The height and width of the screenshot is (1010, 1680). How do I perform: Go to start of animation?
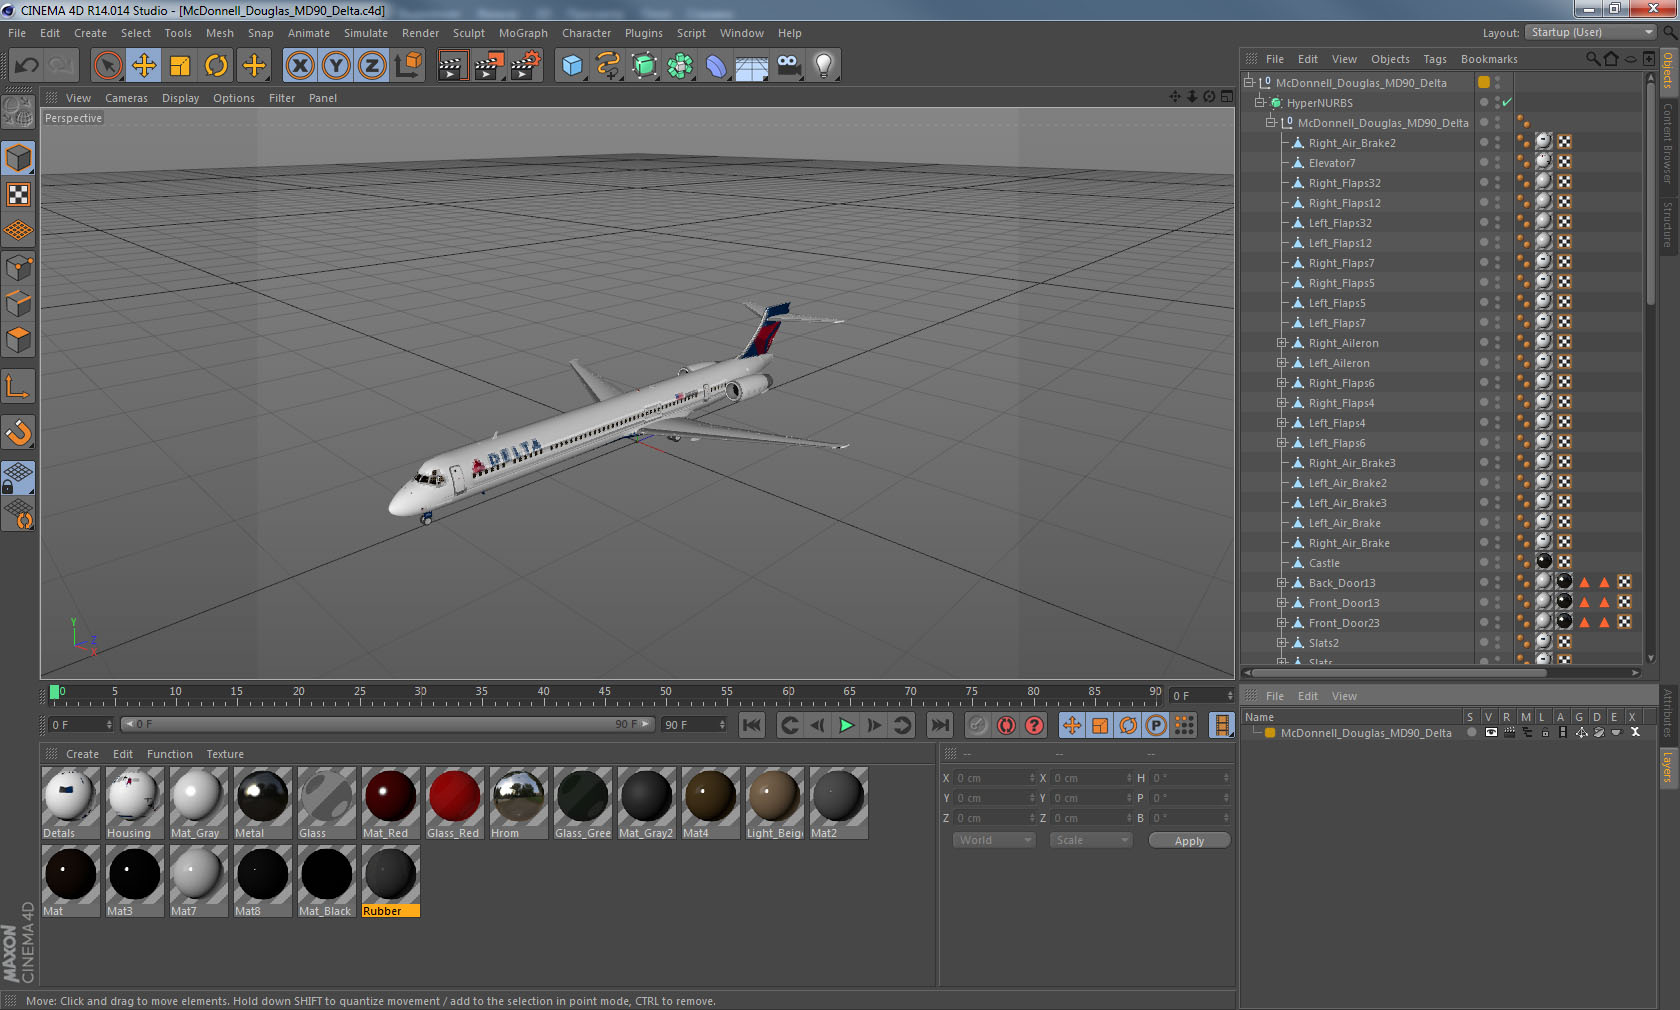point(752,725)
